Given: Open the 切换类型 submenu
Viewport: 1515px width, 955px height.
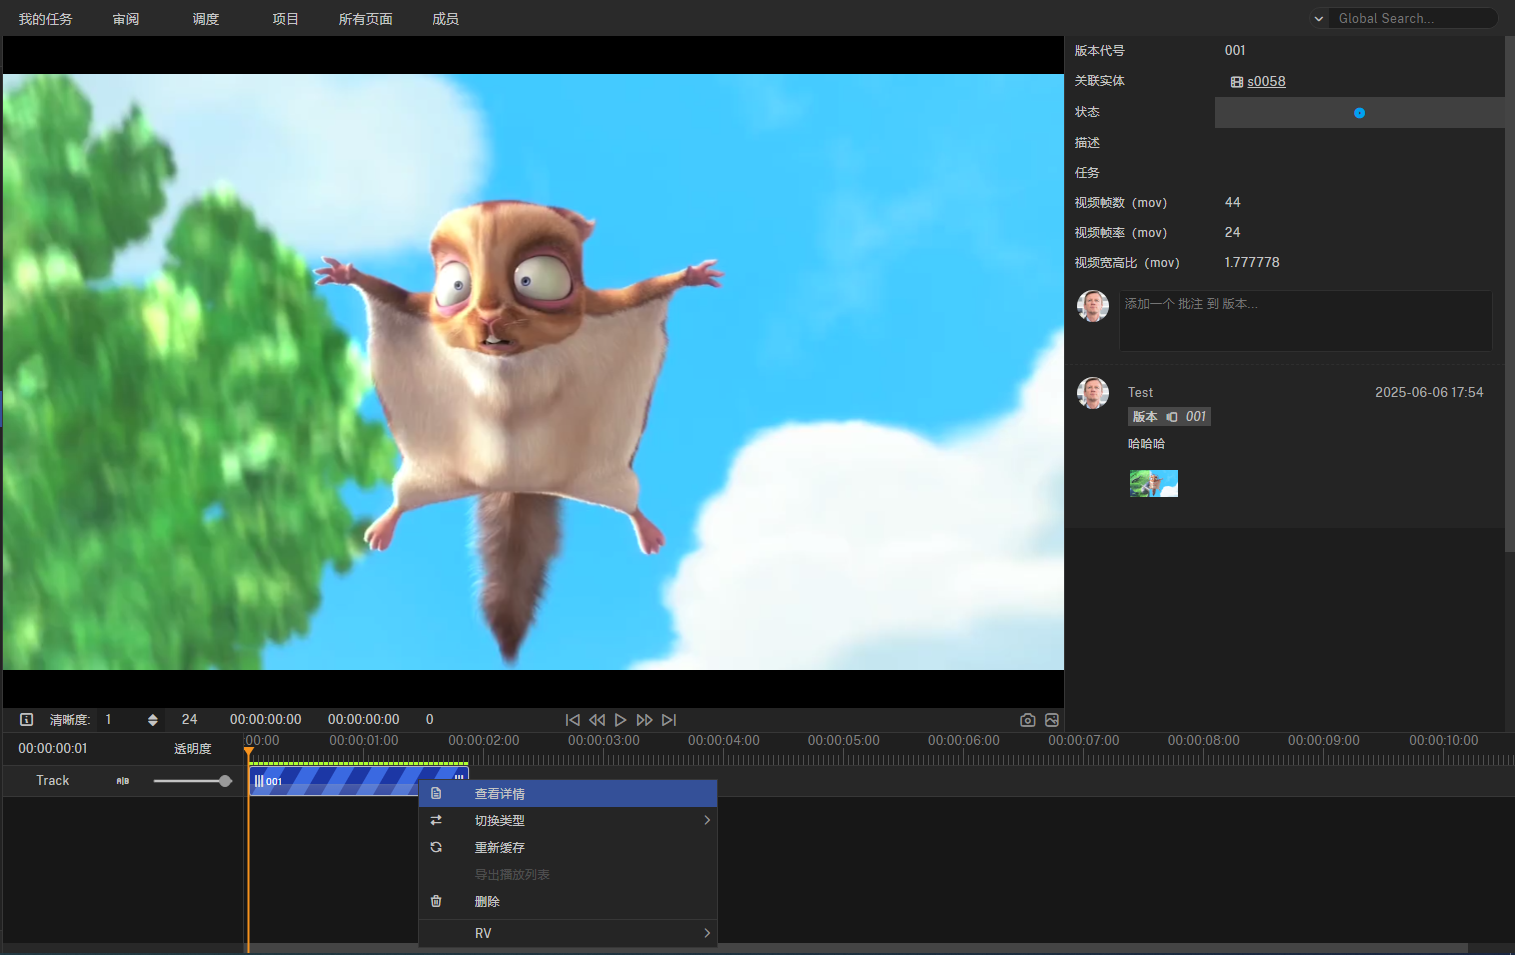Looking at the screenshot, I should (567, 820).
